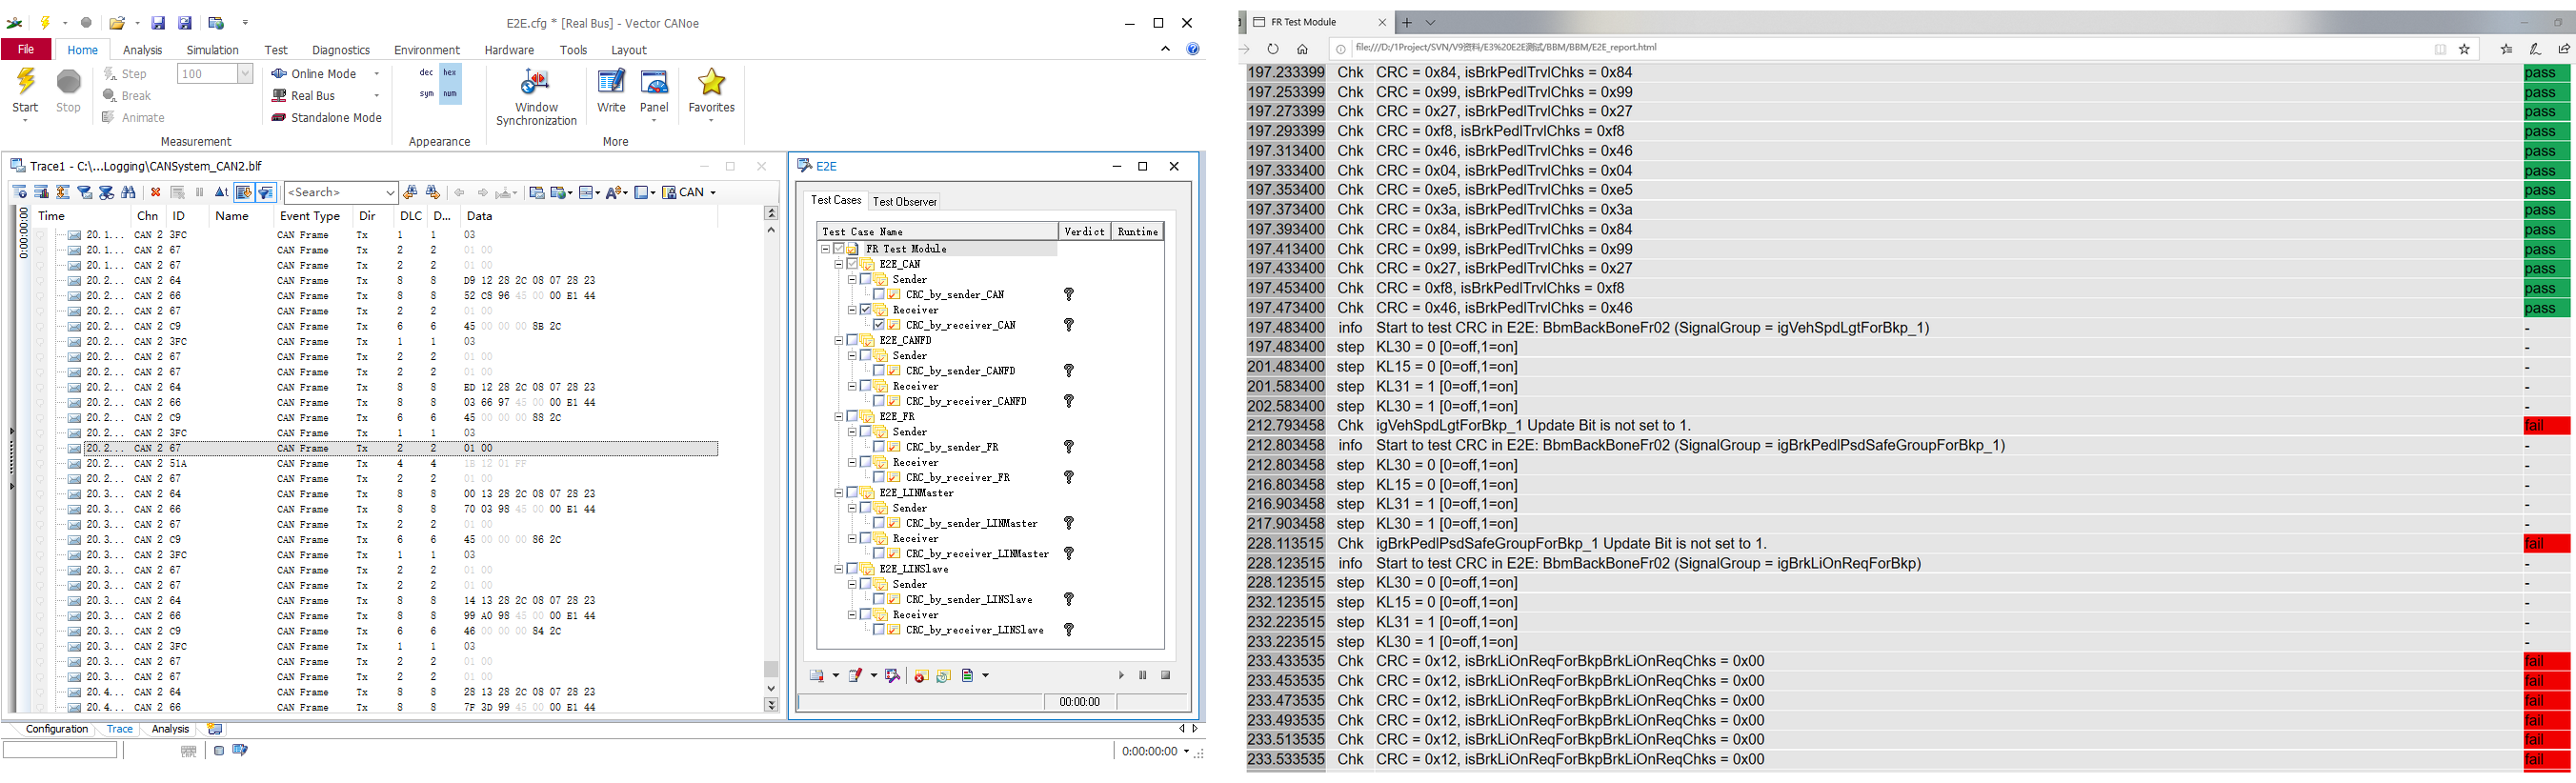Check the E2E_CANFD test group checkbox
The image size is (2576, 783).
[x=853, y=340]
